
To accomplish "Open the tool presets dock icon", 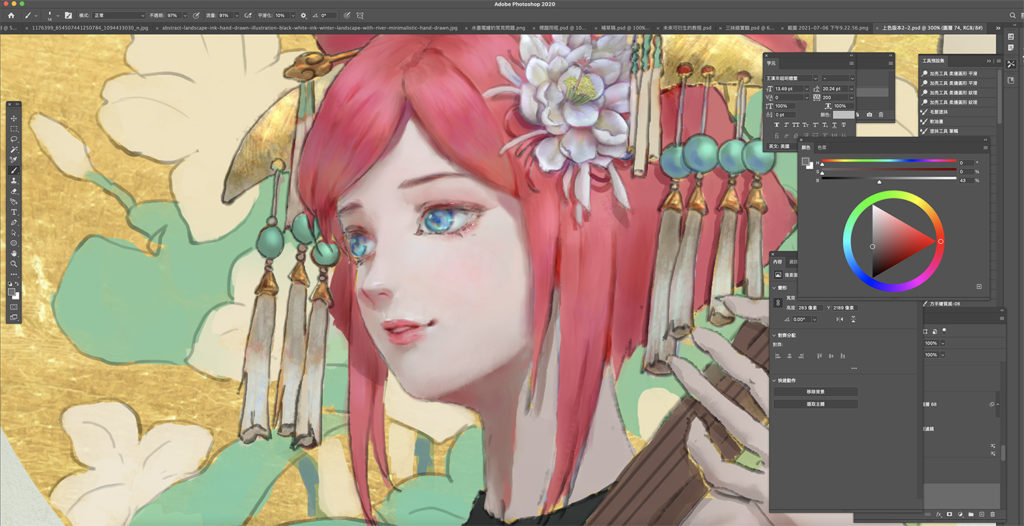I will coord(1011,63).
